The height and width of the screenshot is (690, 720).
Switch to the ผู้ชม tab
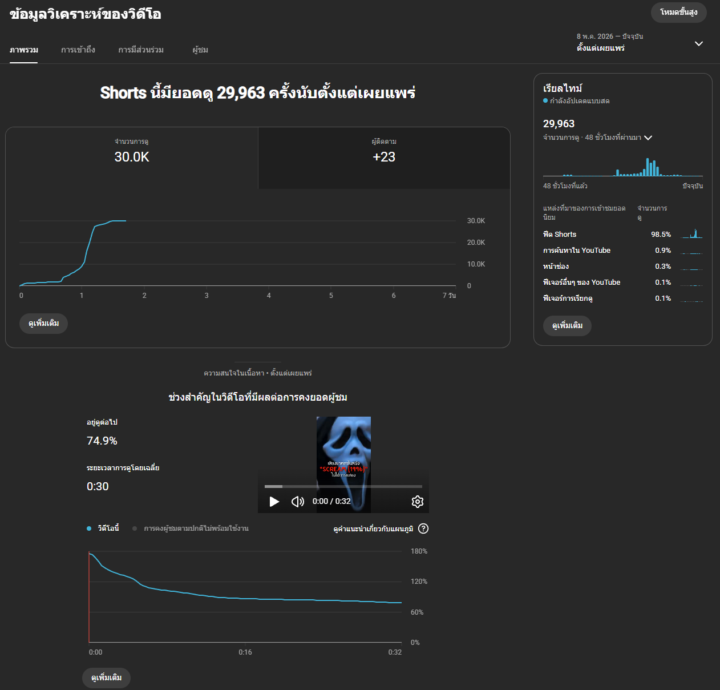click(x=200, y=50)
